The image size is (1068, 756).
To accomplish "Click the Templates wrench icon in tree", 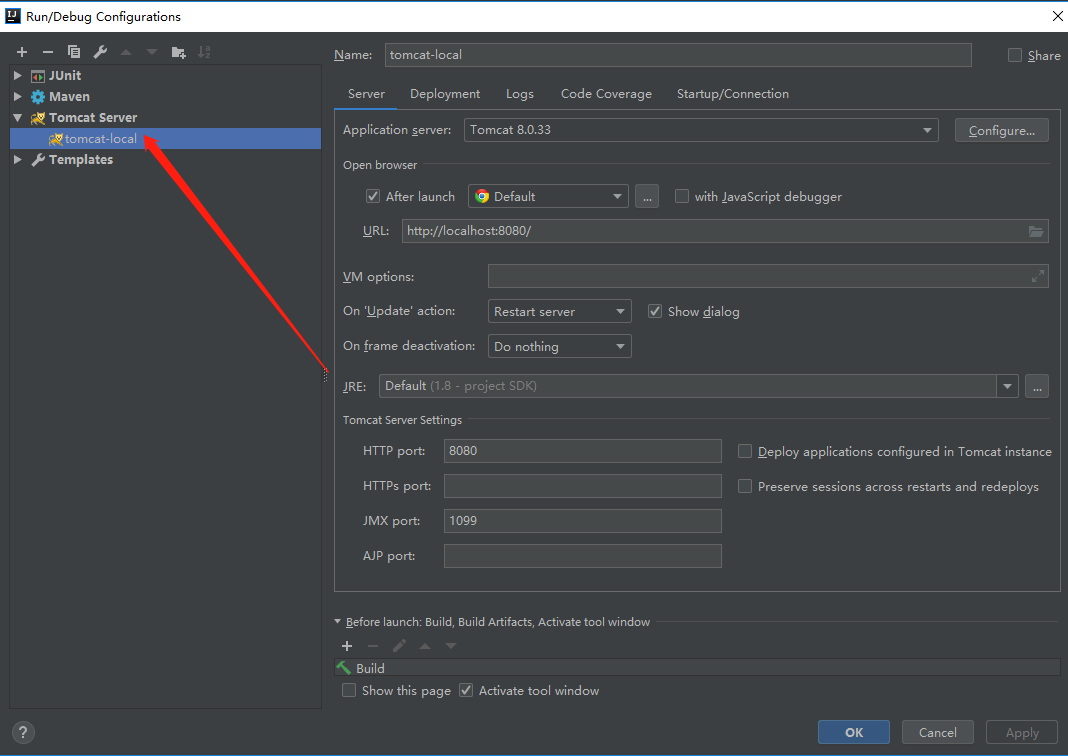I will point(38,160).
